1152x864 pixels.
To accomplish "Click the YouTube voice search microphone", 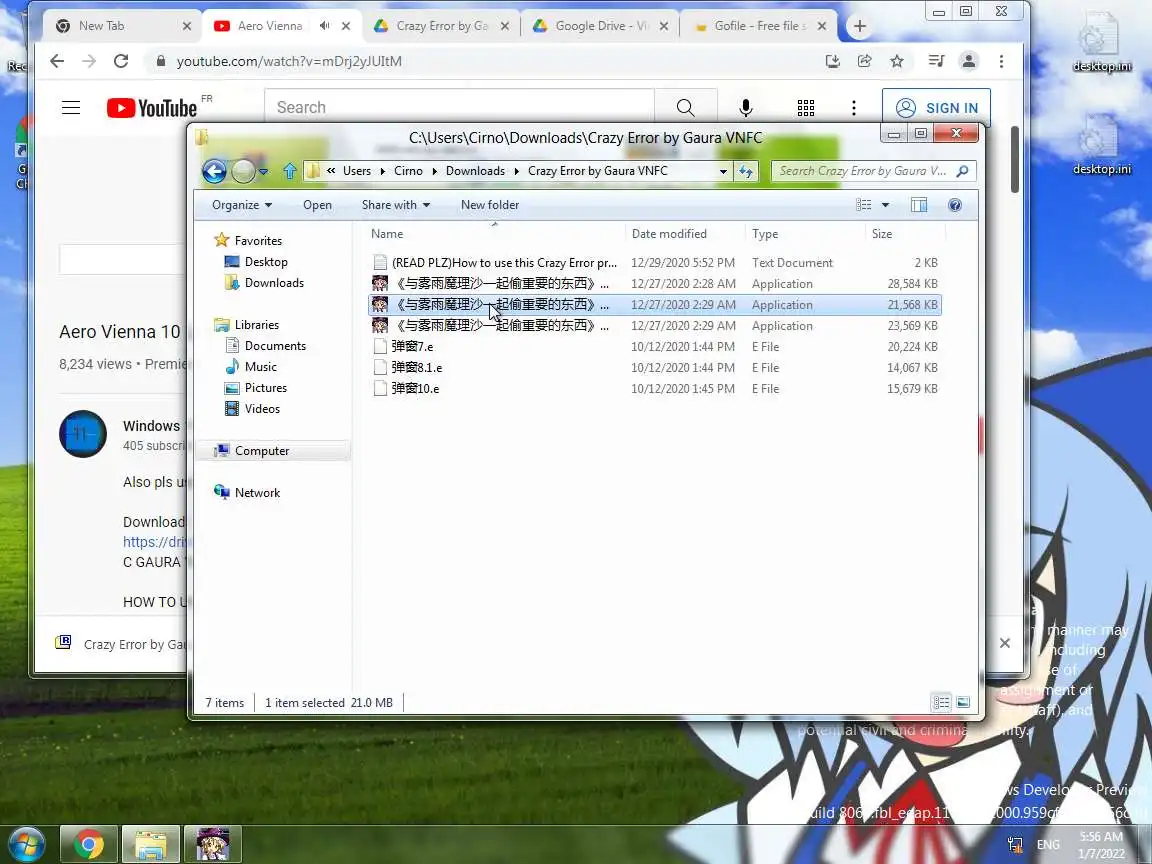I will pos(746,108).
